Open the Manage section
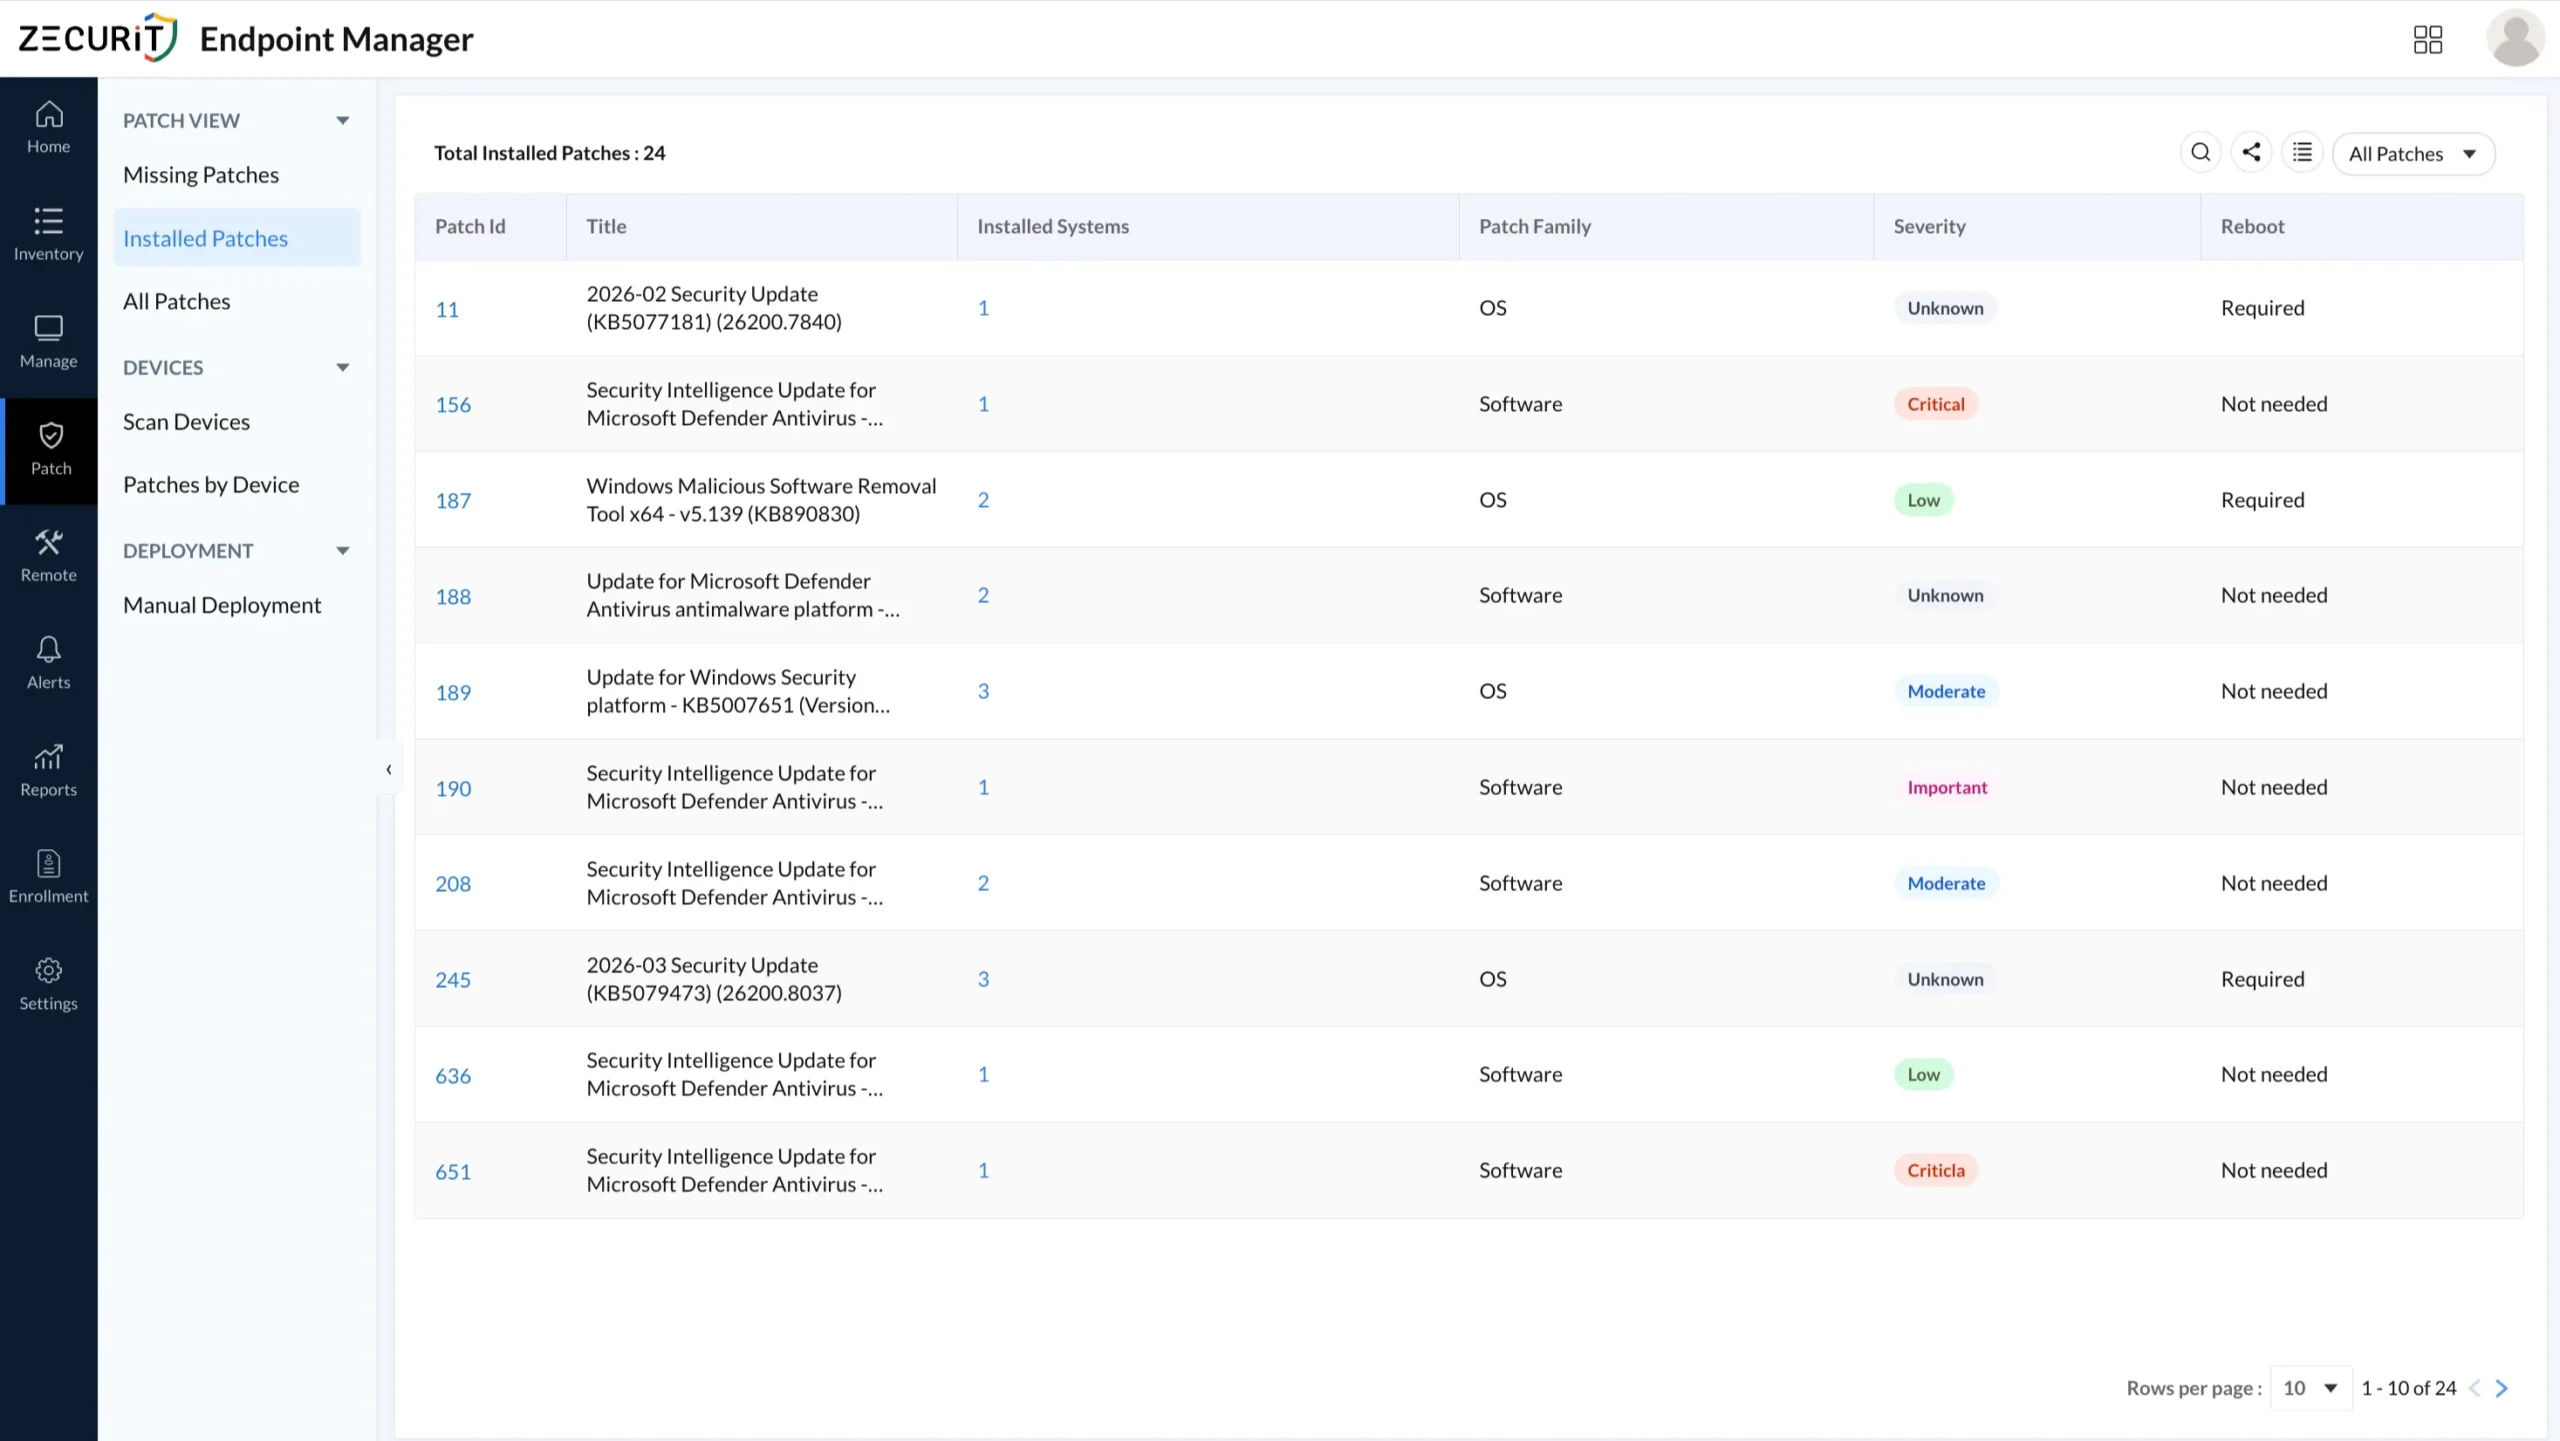Screen dimensions: 2560x1441 coord(48,342)
